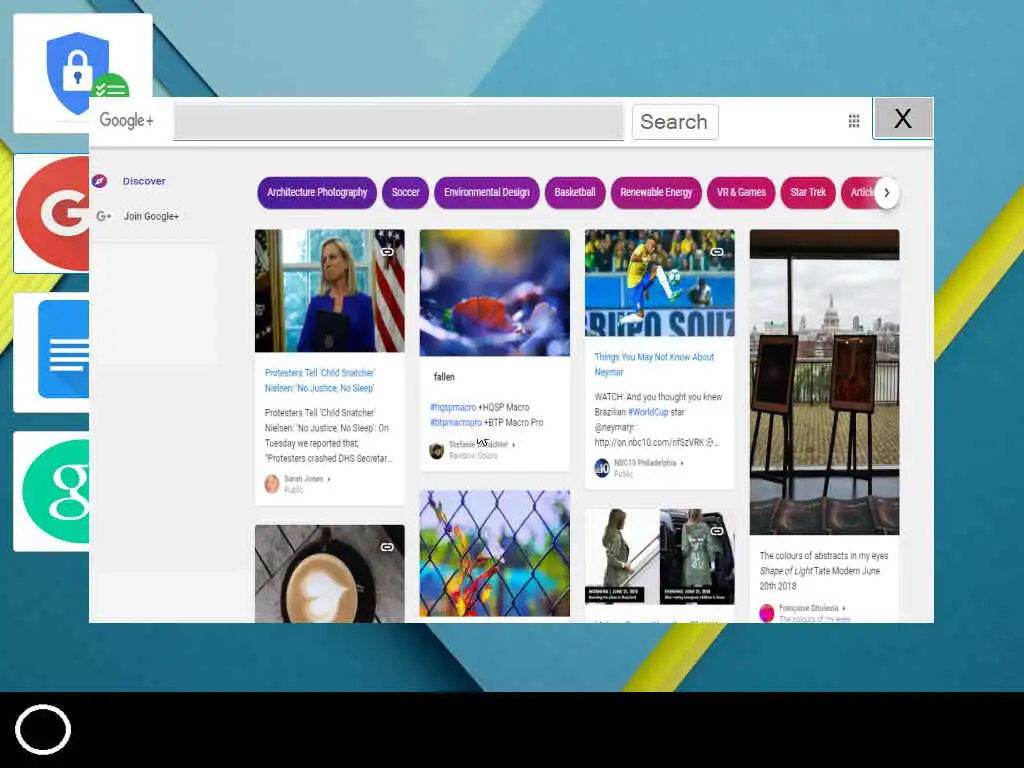Image resolution: width=1024 pixels, height=768 pixels.
Task: Close the Google+ window with X
Action: click(x=903, y=119)
